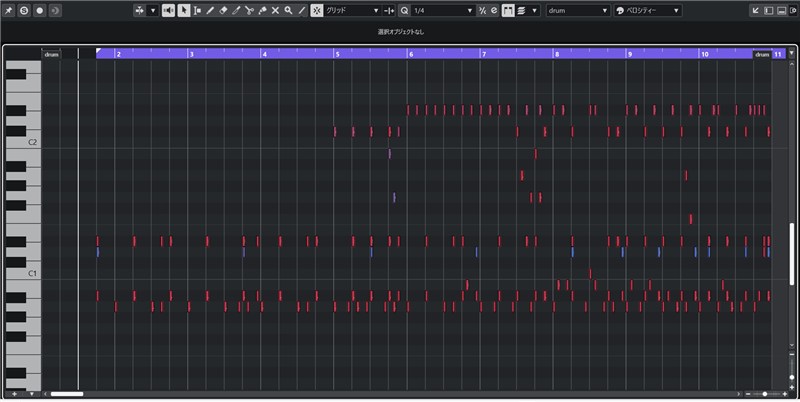The height and width of the screenshot is (402, 800).
Task: Click the drum part end label near bar 11
Action: 762,54
